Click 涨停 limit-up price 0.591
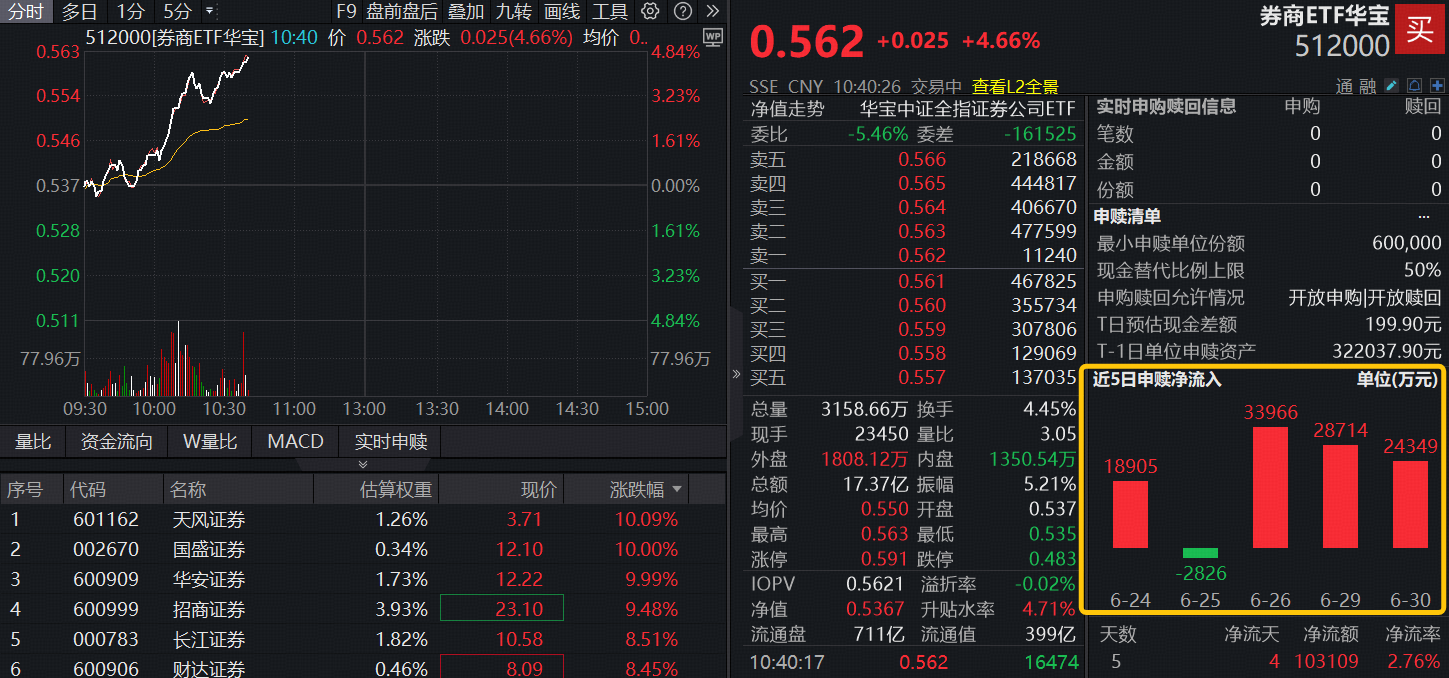The width and height of the screenshot is (1449, 678). click(885, 559)
